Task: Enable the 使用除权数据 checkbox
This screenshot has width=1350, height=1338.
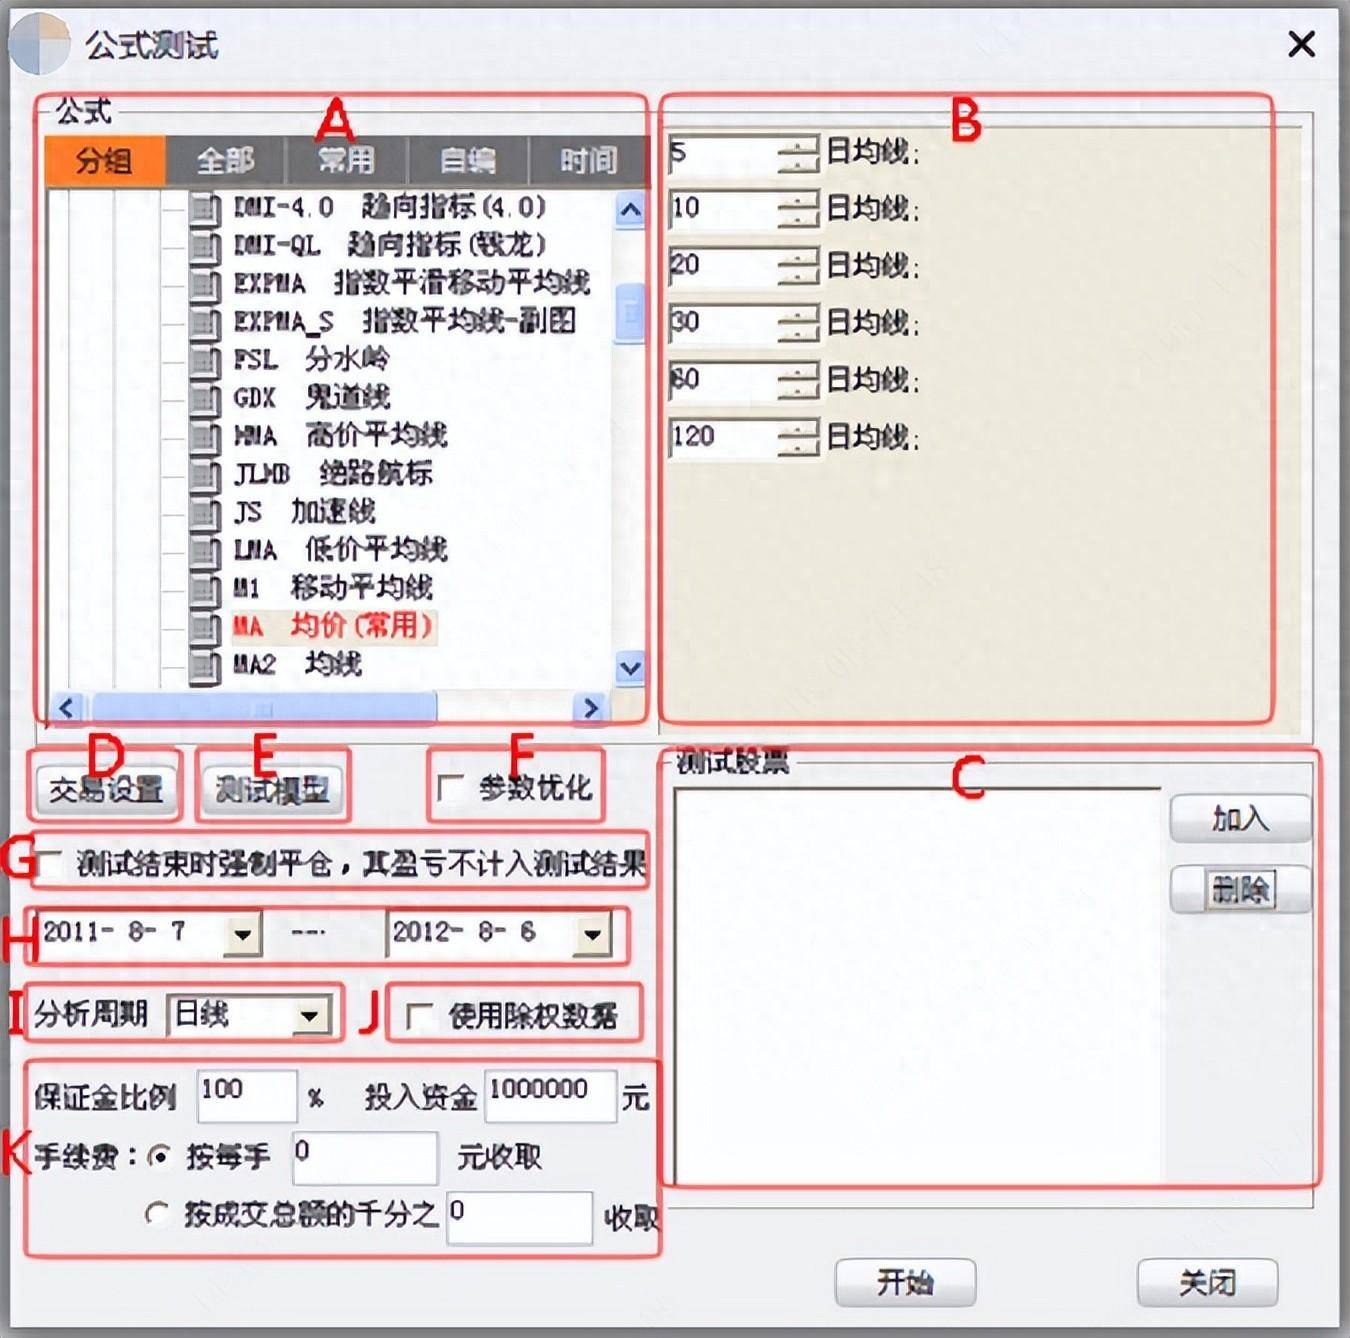Action: point(419,1017)
